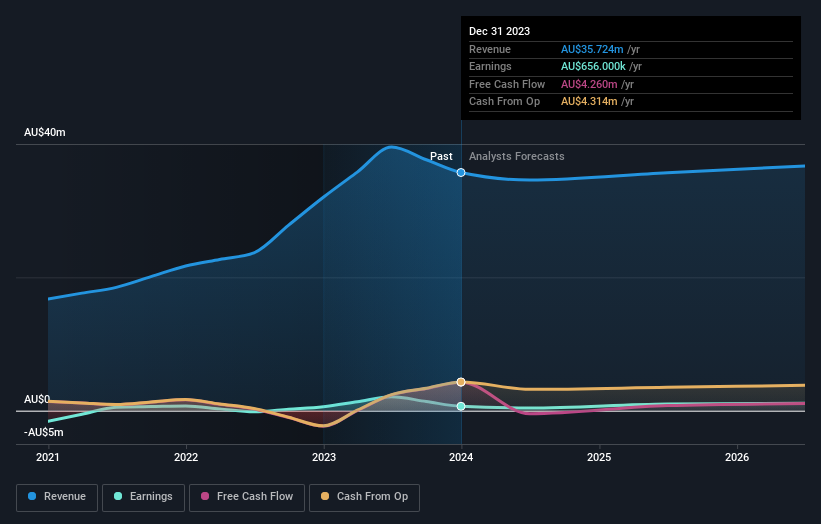Click the AU$35.724m revenue value

(x=592, y=49)
